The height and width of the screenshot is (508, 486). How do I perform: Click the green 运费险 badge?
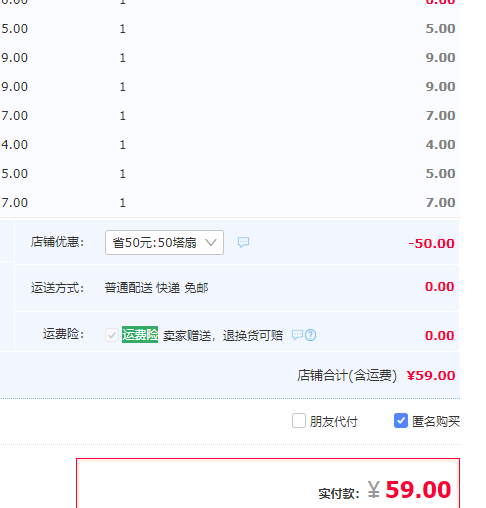click(140, 334)
